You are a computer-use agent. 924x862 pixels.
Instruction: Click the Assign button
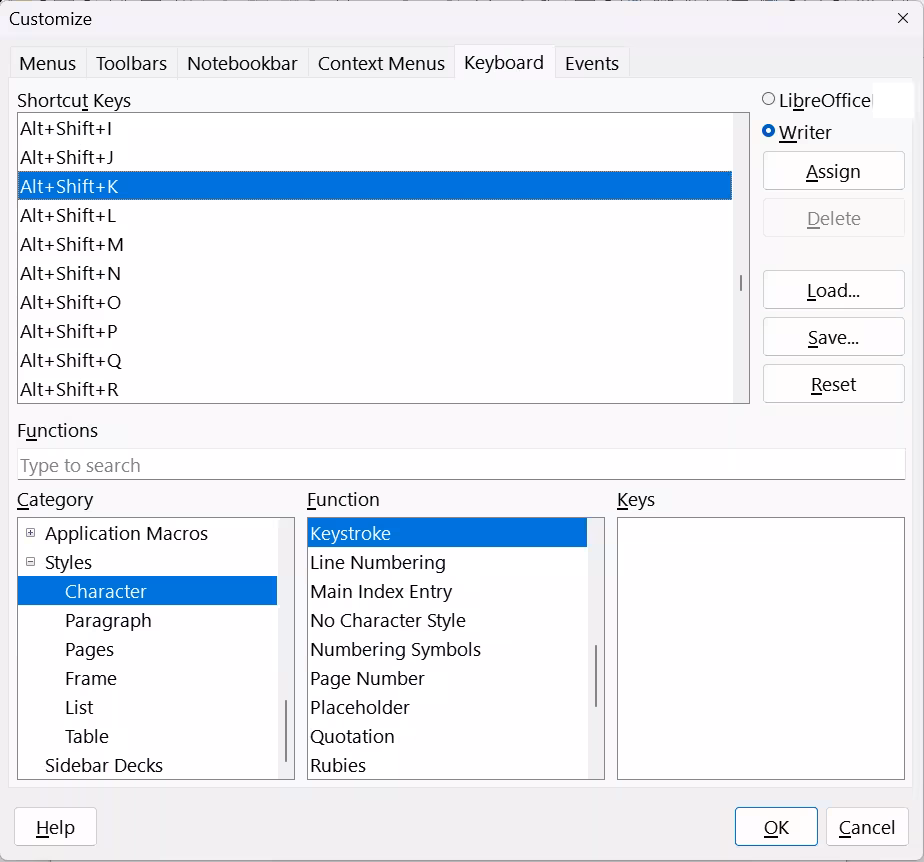coord(833,170)
